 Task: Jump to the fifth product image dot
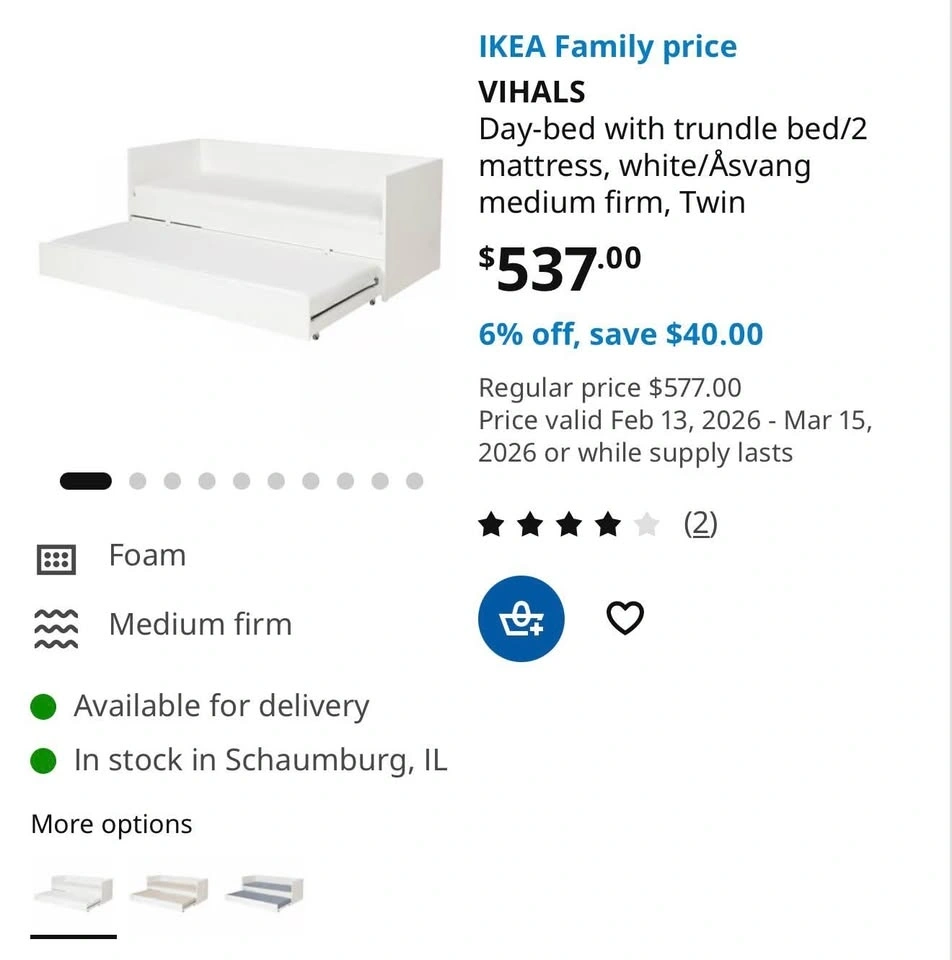tap(241, 481)
